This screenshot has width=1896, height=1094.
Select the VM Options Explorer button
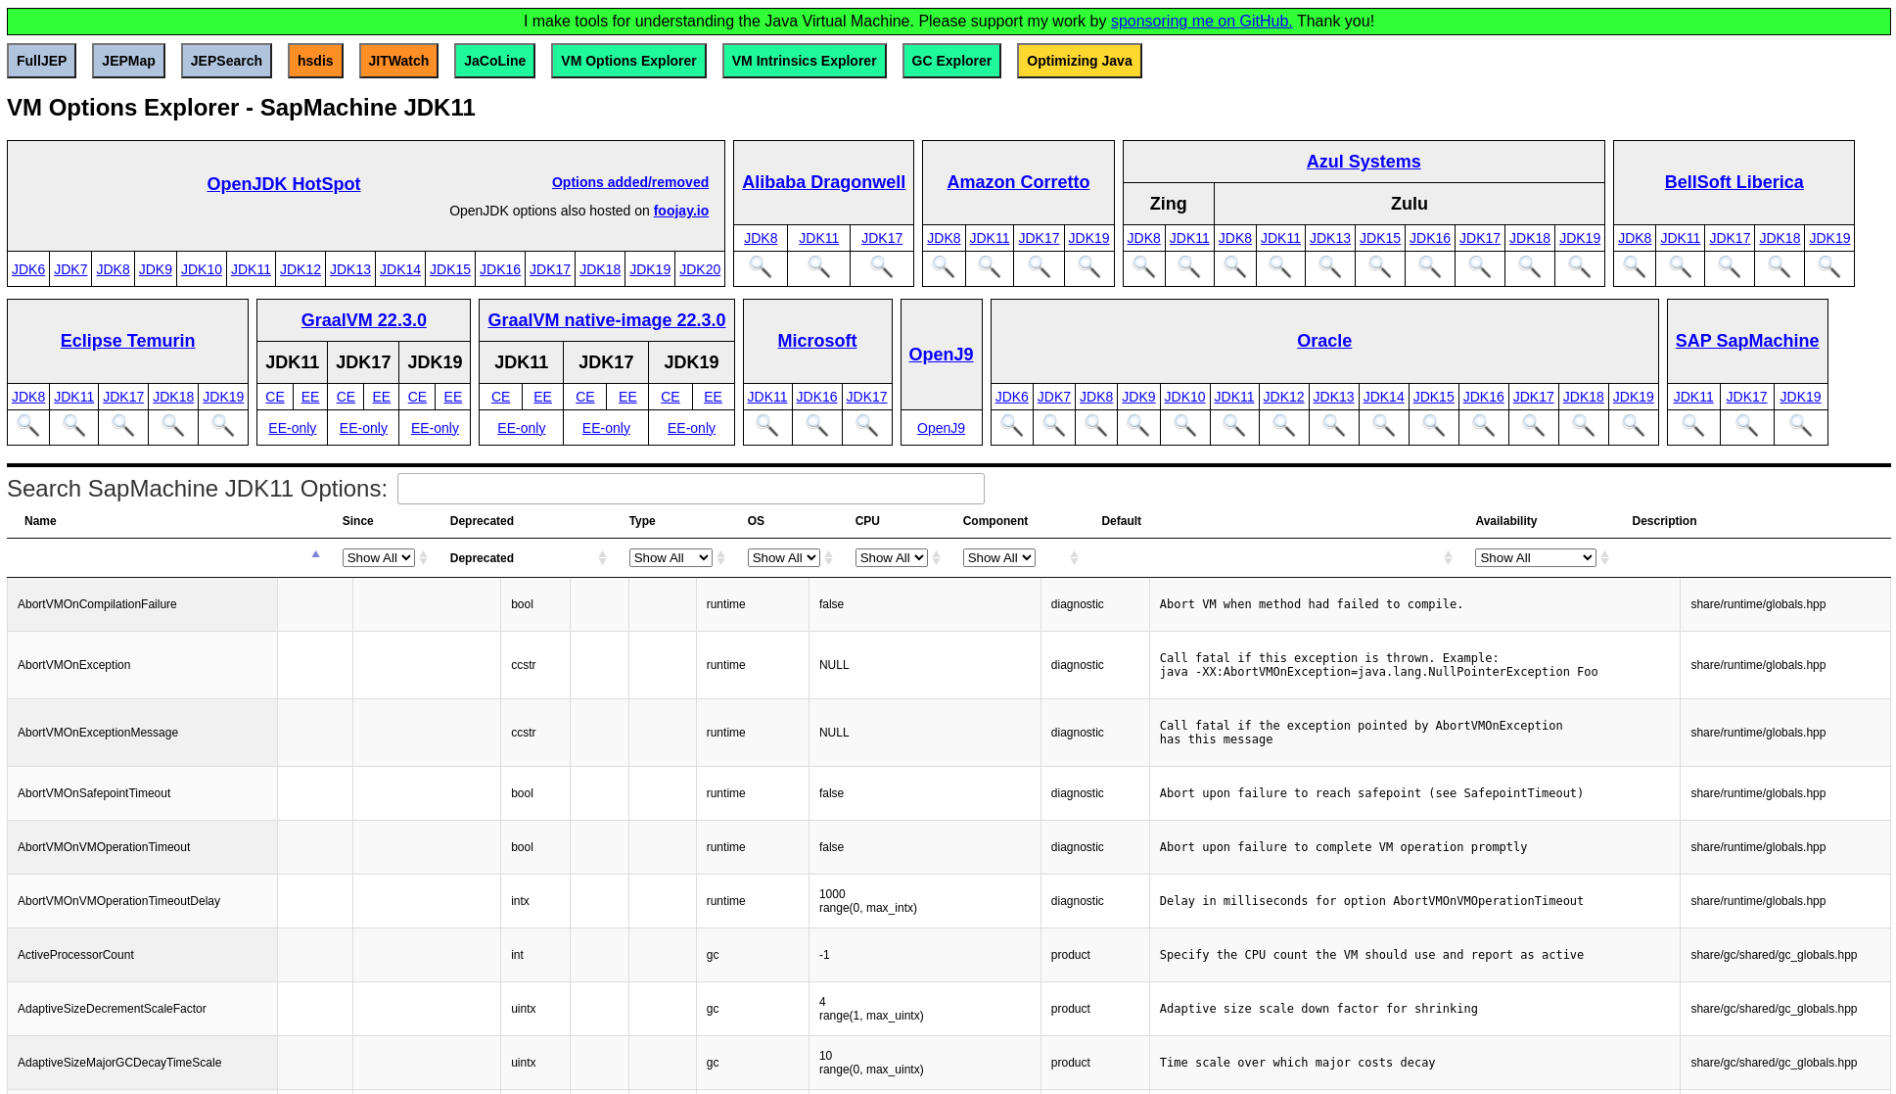click(629, 61)
